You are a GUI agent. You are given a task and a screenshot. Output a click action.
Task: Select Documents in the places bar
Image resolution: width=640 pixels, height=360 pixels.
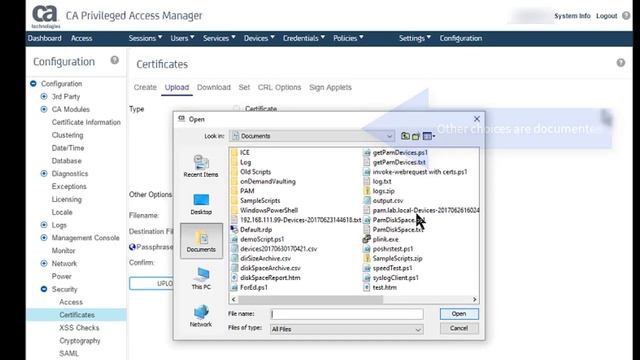(201, 241)
